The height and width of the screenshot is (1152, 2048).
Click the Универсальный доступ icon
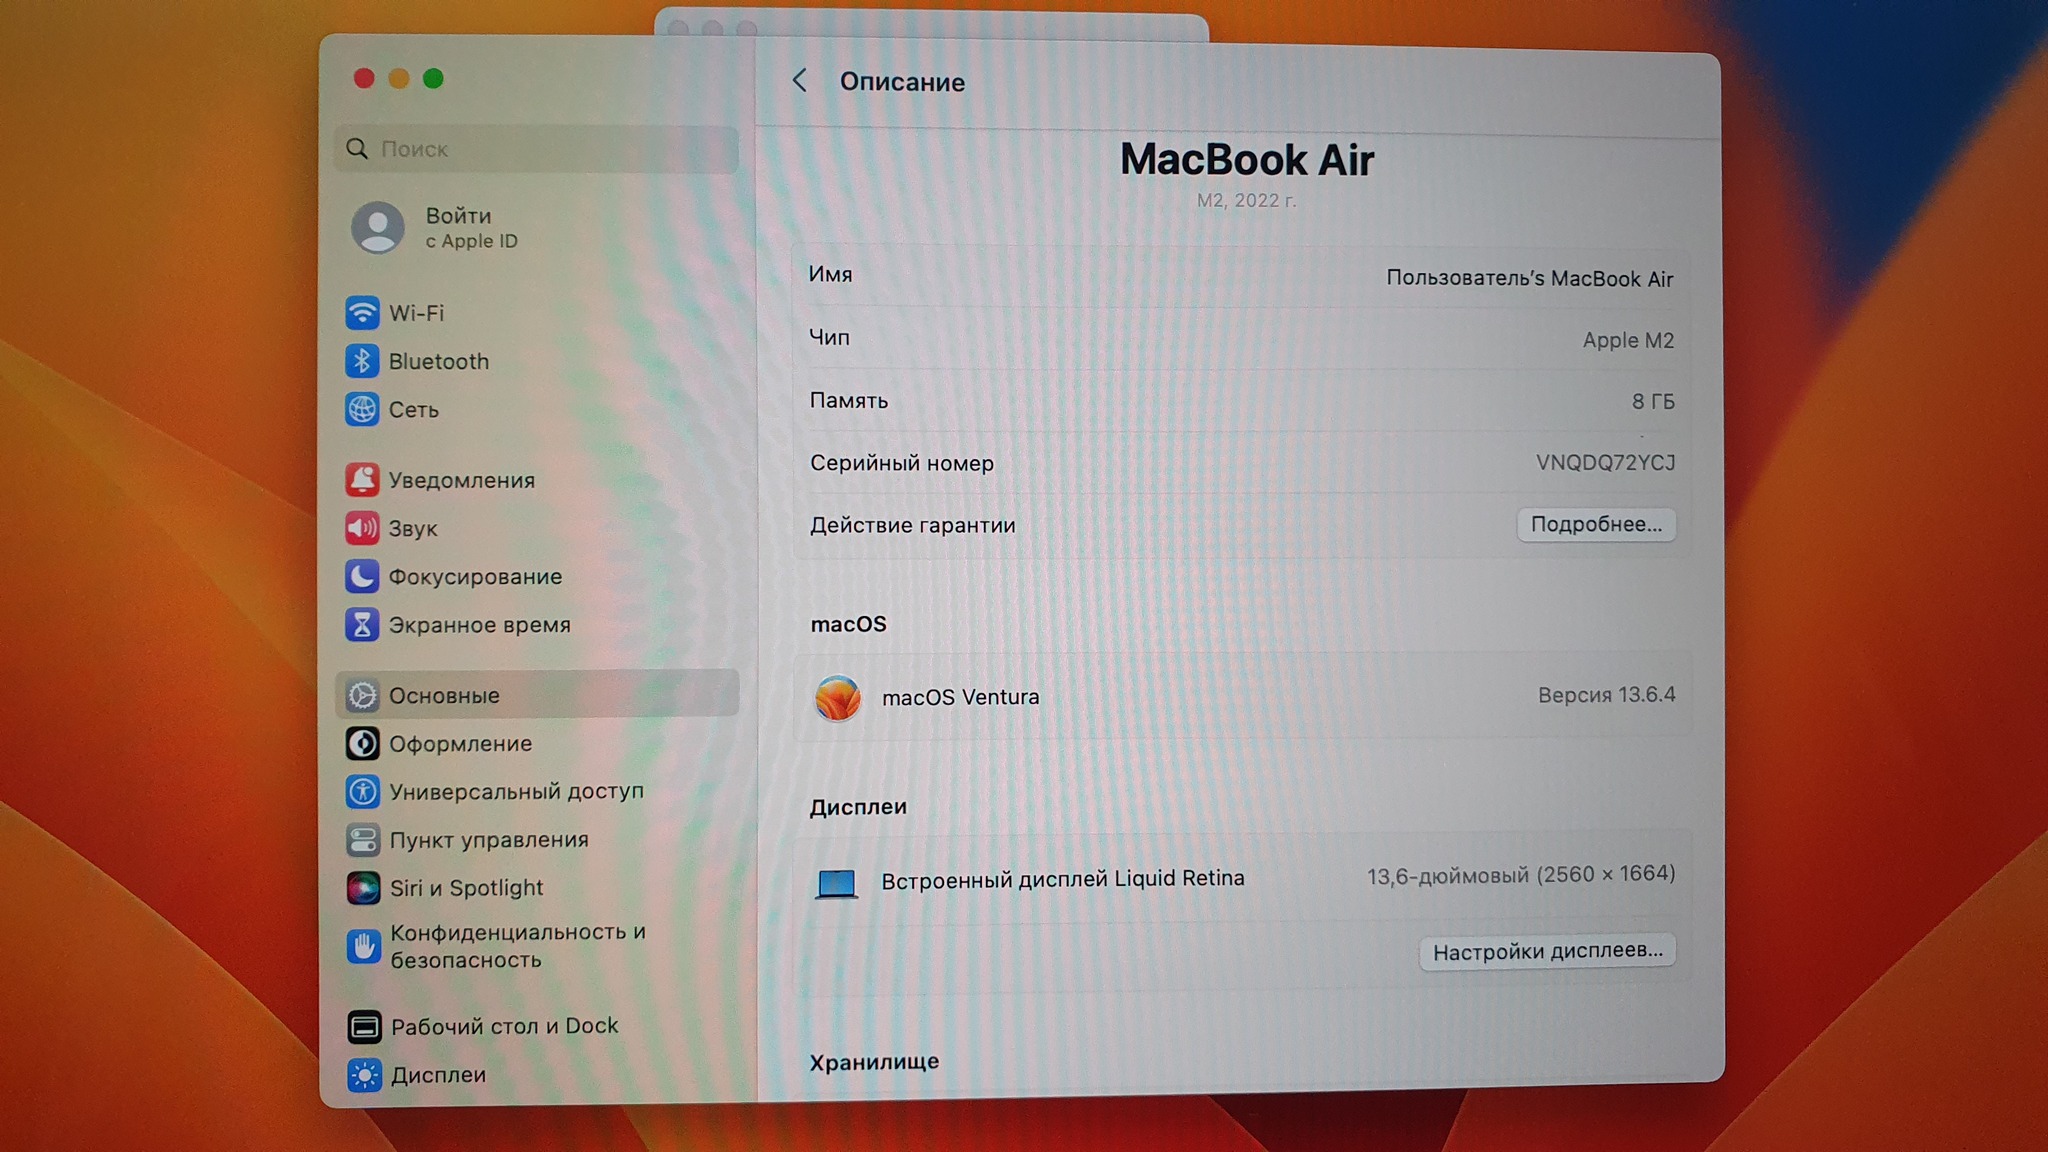(363, 792)
